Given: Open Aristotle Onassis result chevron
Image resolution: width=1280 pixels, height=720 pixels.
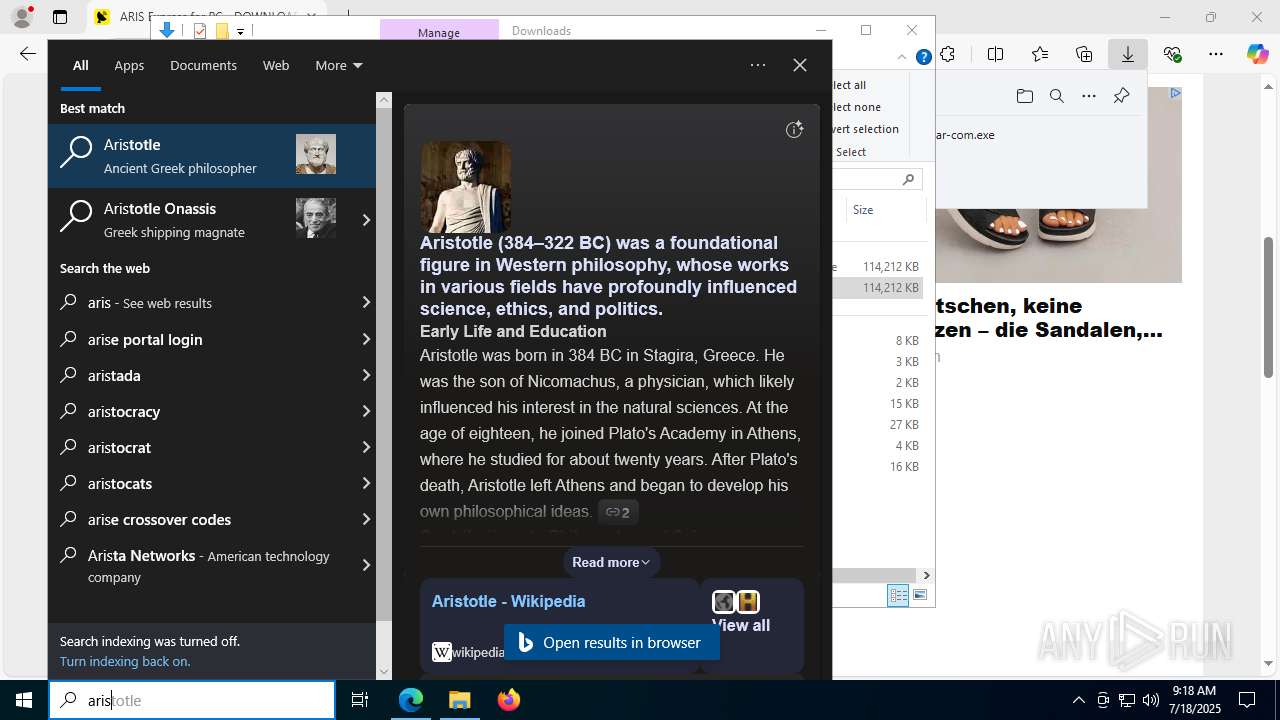Looking at the screenshot, I should coord(366,220).
